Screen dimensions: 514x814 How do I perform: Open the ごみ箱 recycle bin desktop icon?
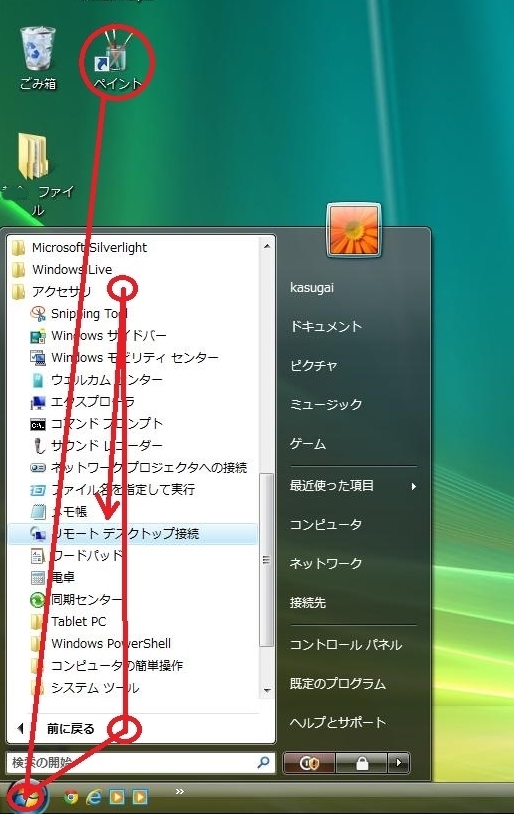coord(37,58)
